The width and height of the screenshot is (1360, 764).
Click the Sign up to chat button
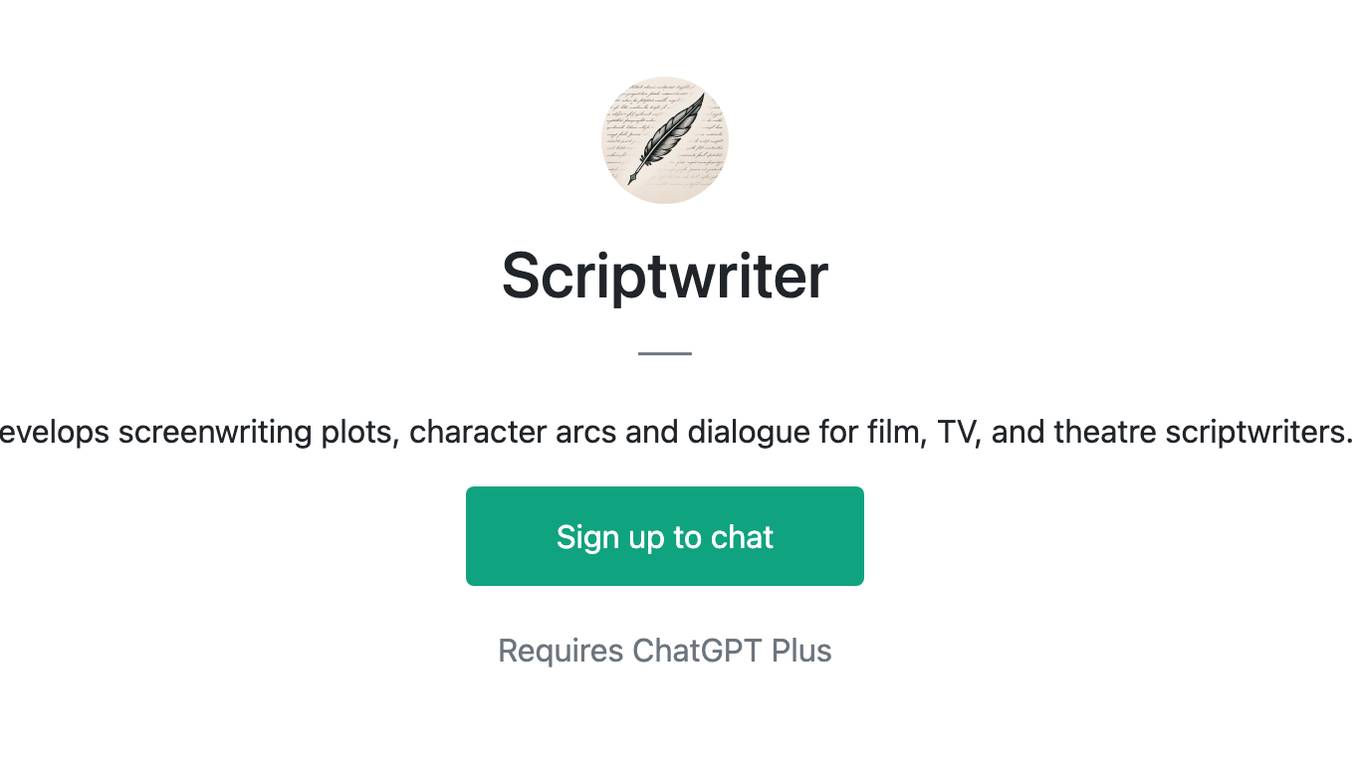coord(665,536)
